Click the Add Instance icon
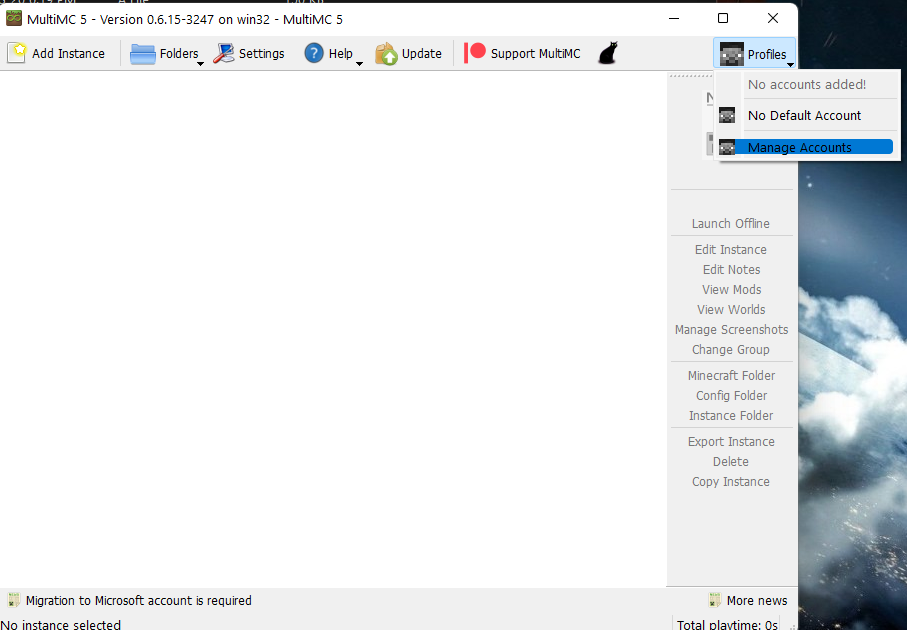Viewport: 907px width, 630px height. tap(18, 52)
